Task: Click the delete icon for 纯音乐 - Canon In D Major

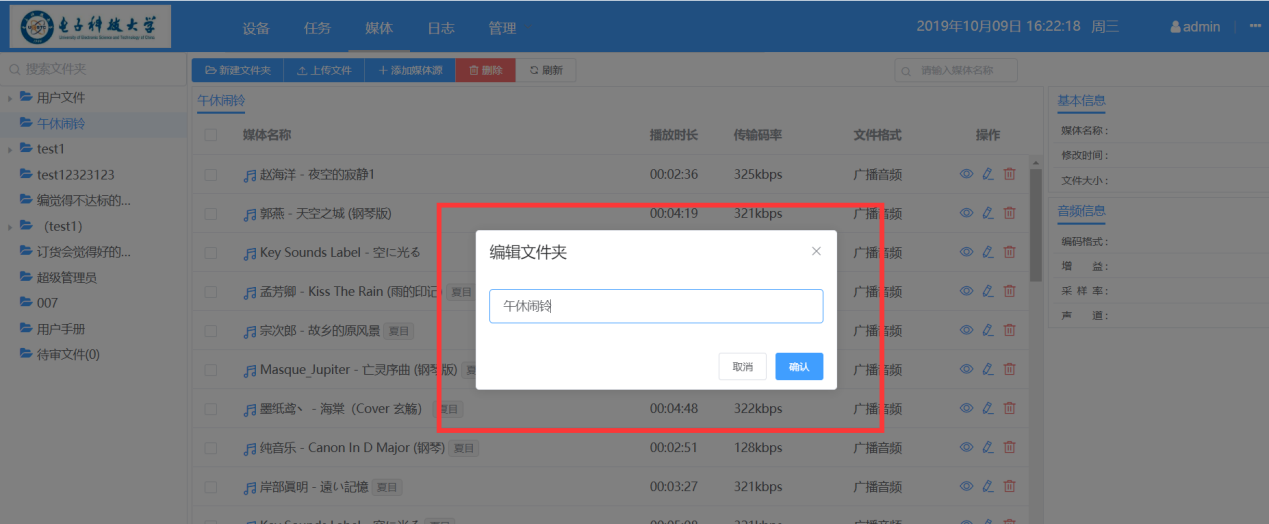Action: click(1009, 447)
